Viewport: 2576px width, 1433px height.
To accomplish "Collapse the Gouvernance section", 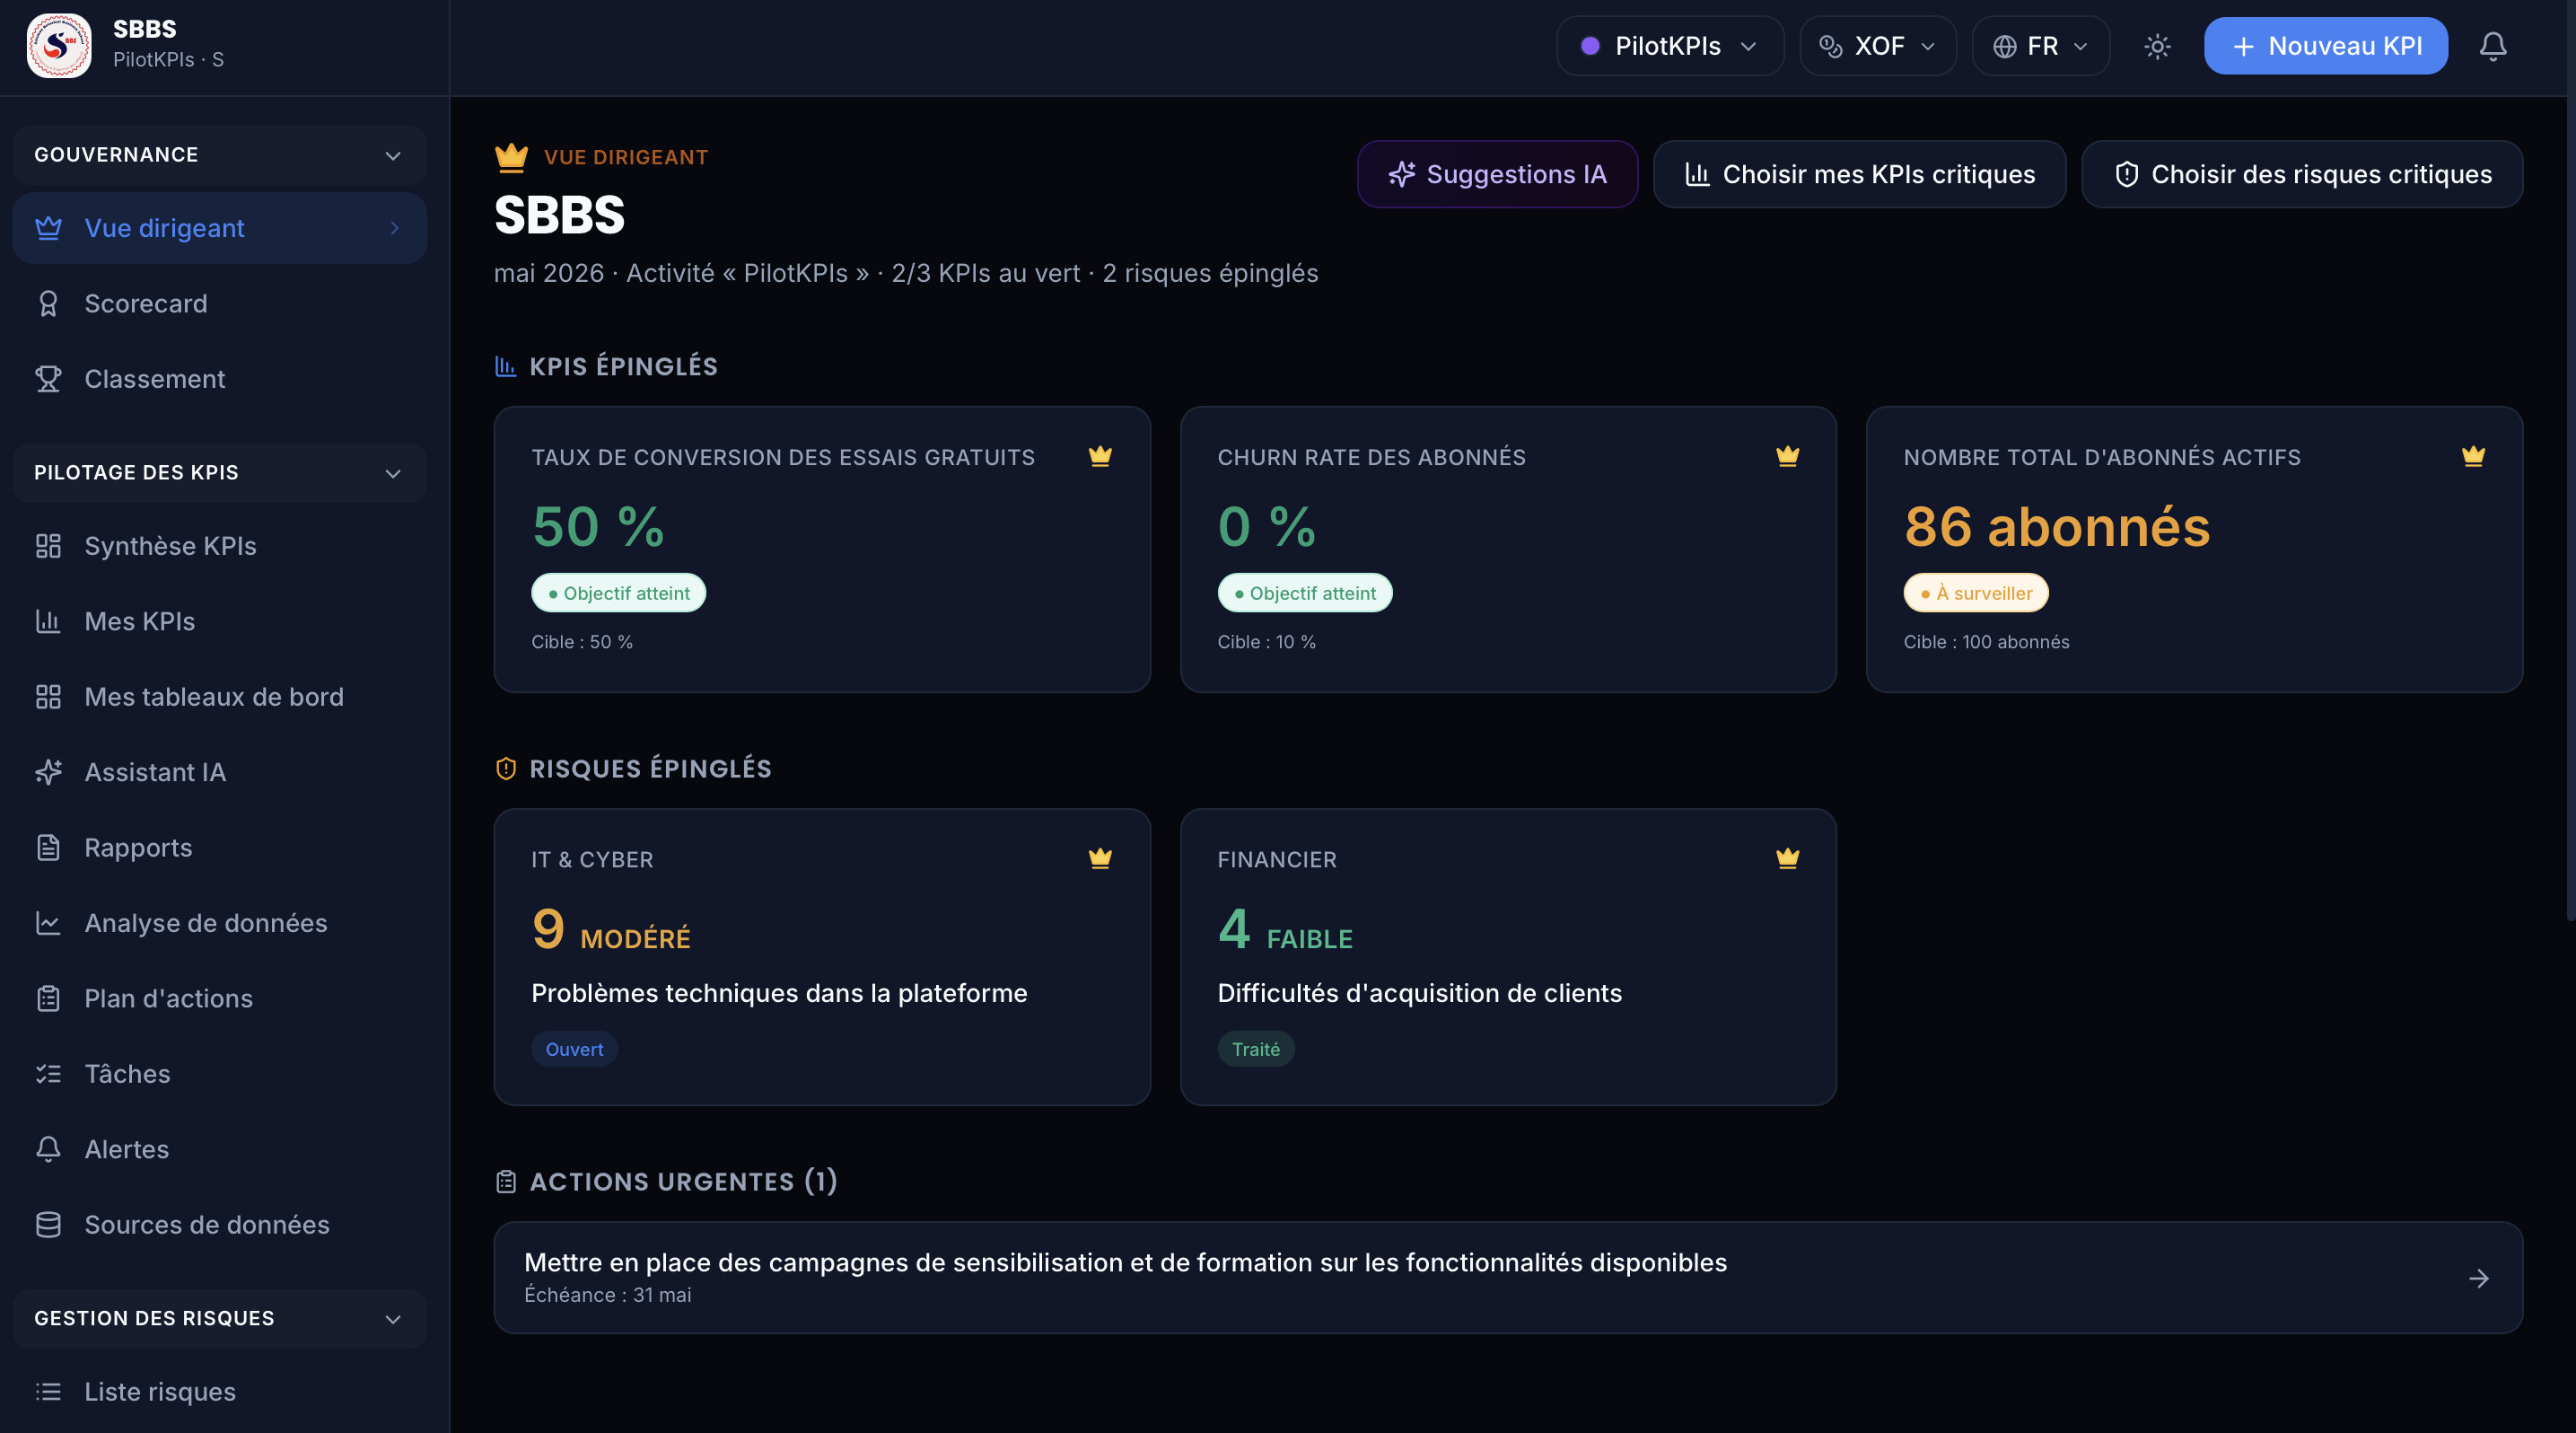I will pos(220,155).
